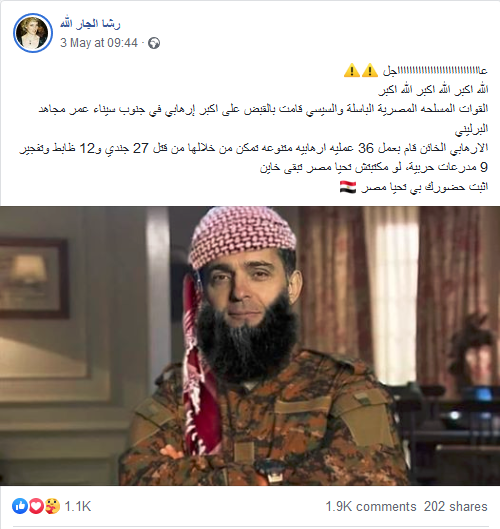Screen dimensions: 500x529
Task: Click the red Love heart reaction icon
Action: [36, 506]
